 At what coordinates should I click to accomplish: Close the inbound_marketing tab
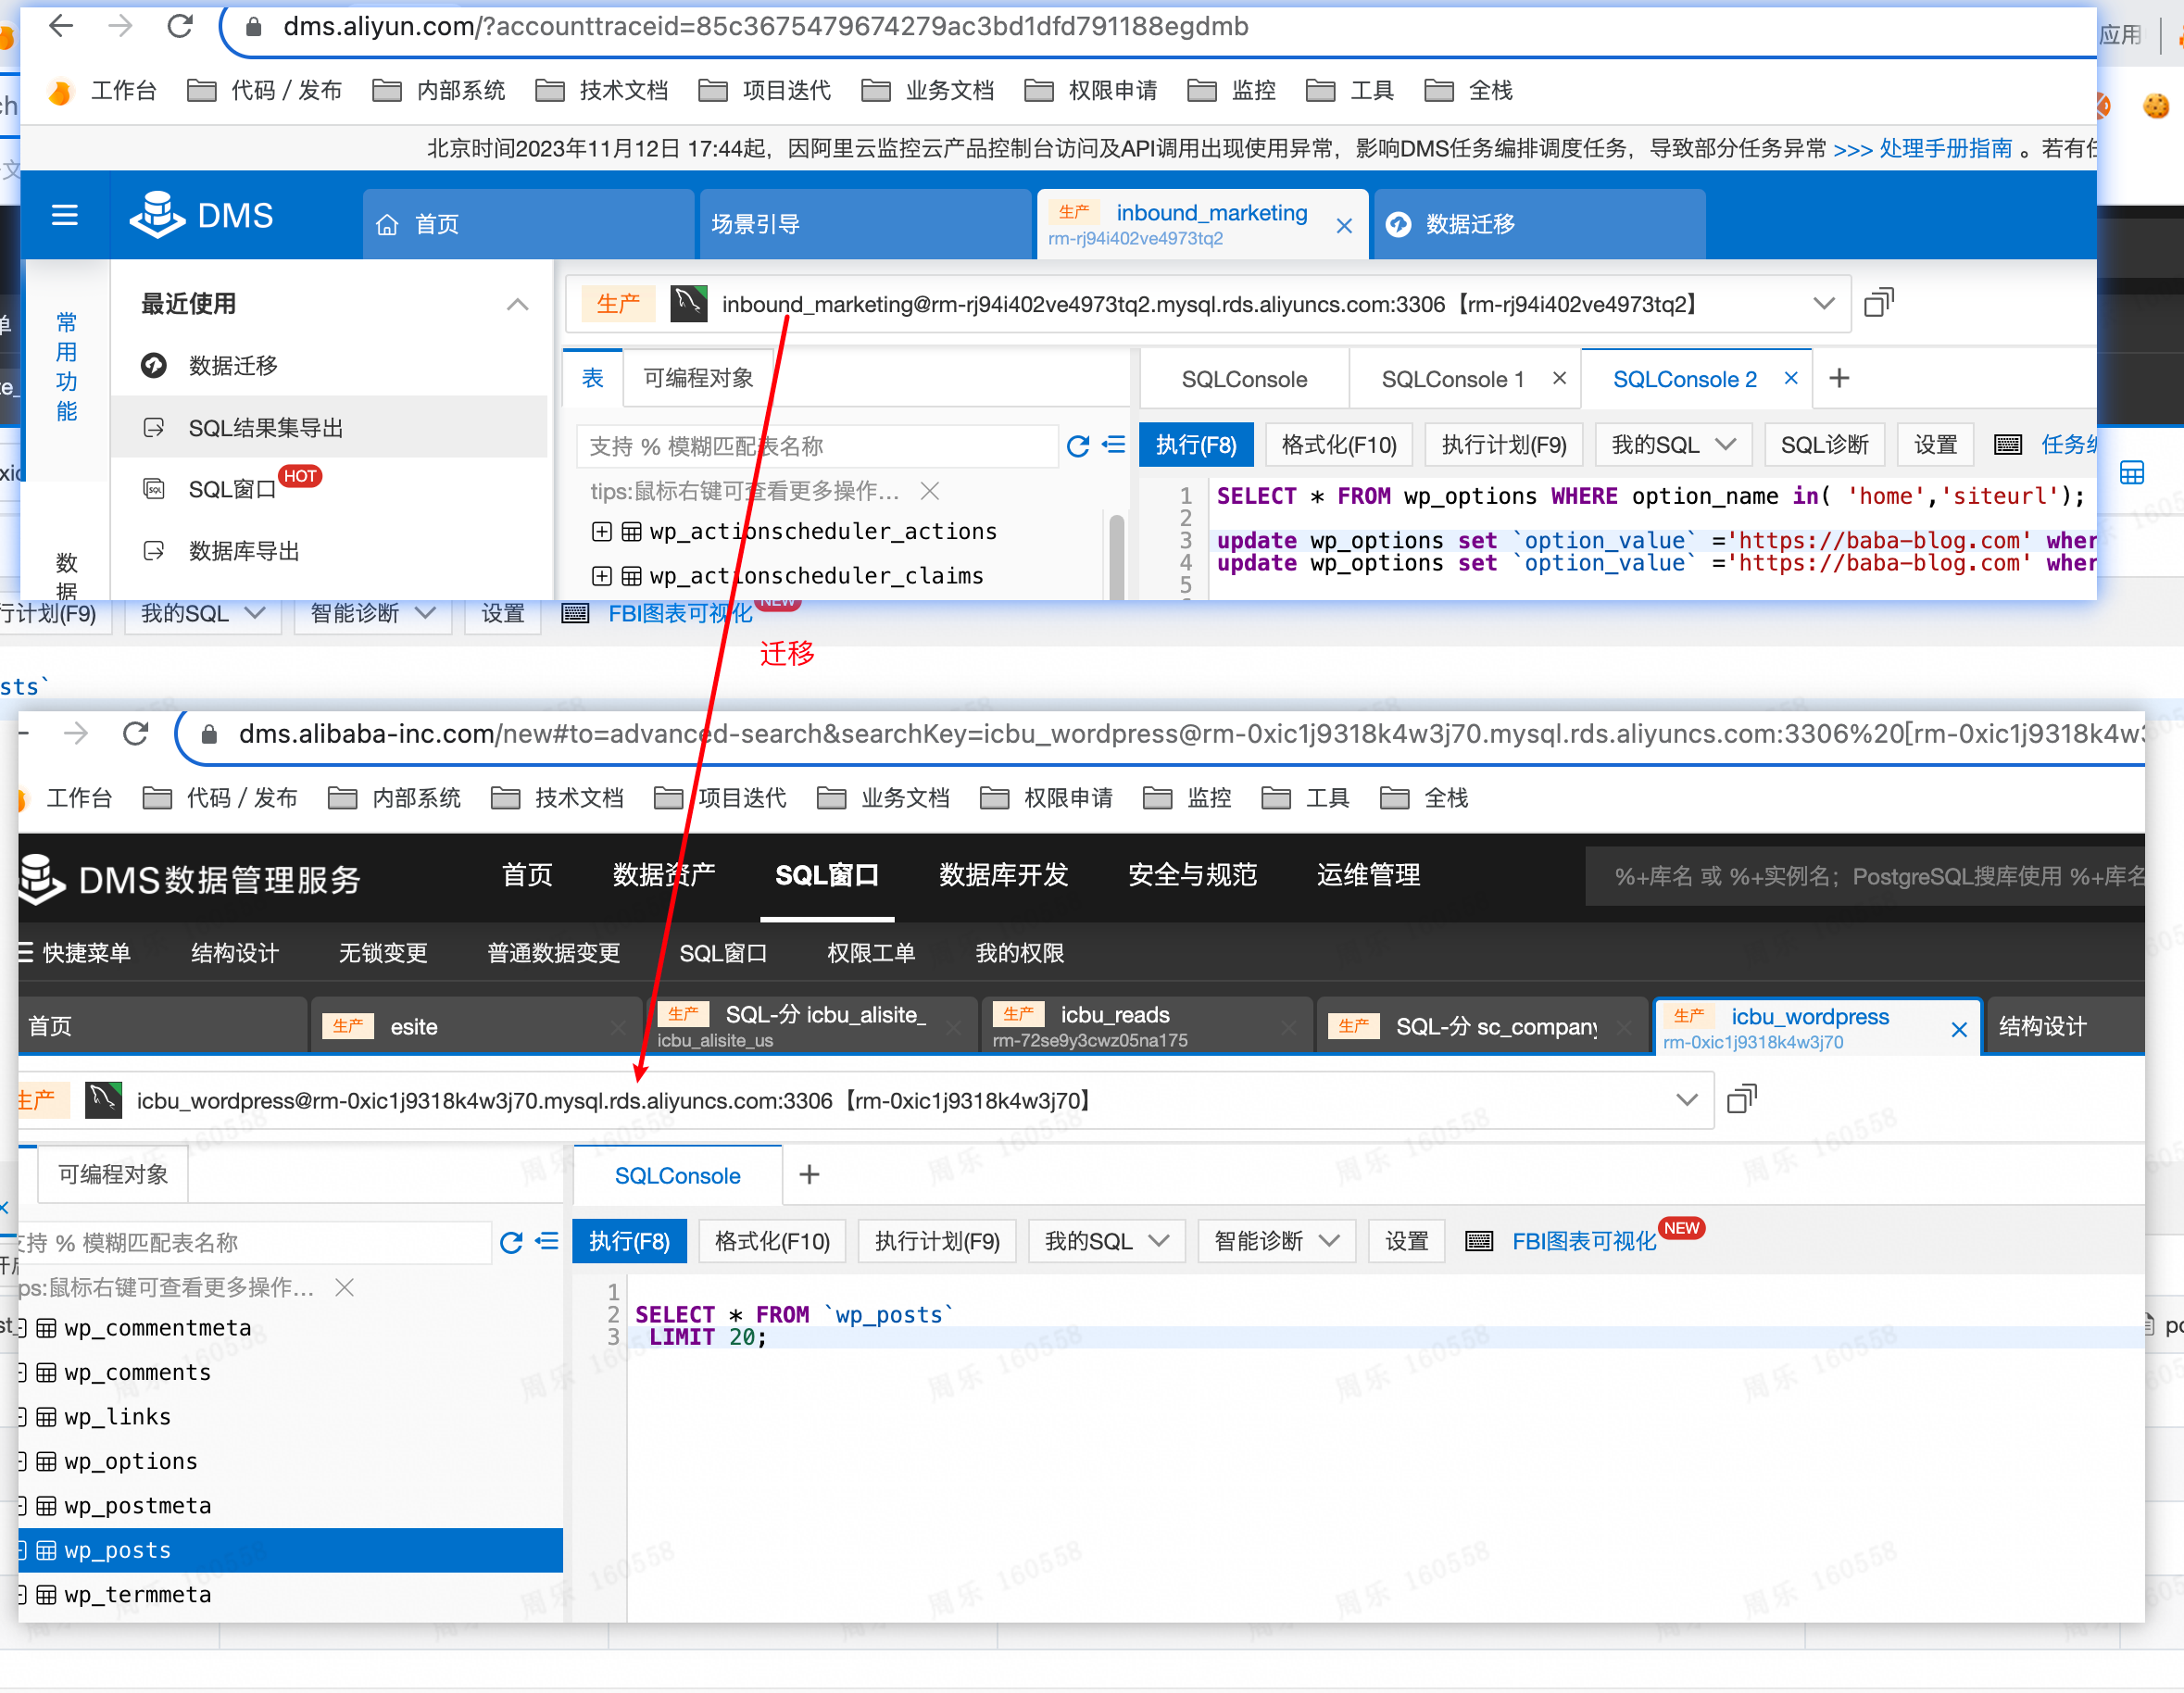pos(1344,226)
